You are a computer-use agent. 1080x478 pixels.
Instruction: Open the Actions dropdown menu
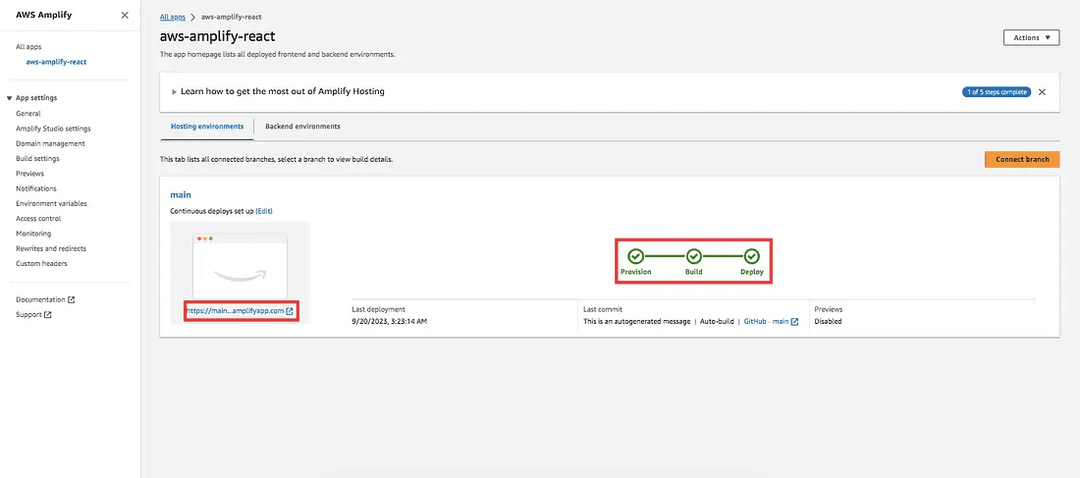(x=1031, y=37)
